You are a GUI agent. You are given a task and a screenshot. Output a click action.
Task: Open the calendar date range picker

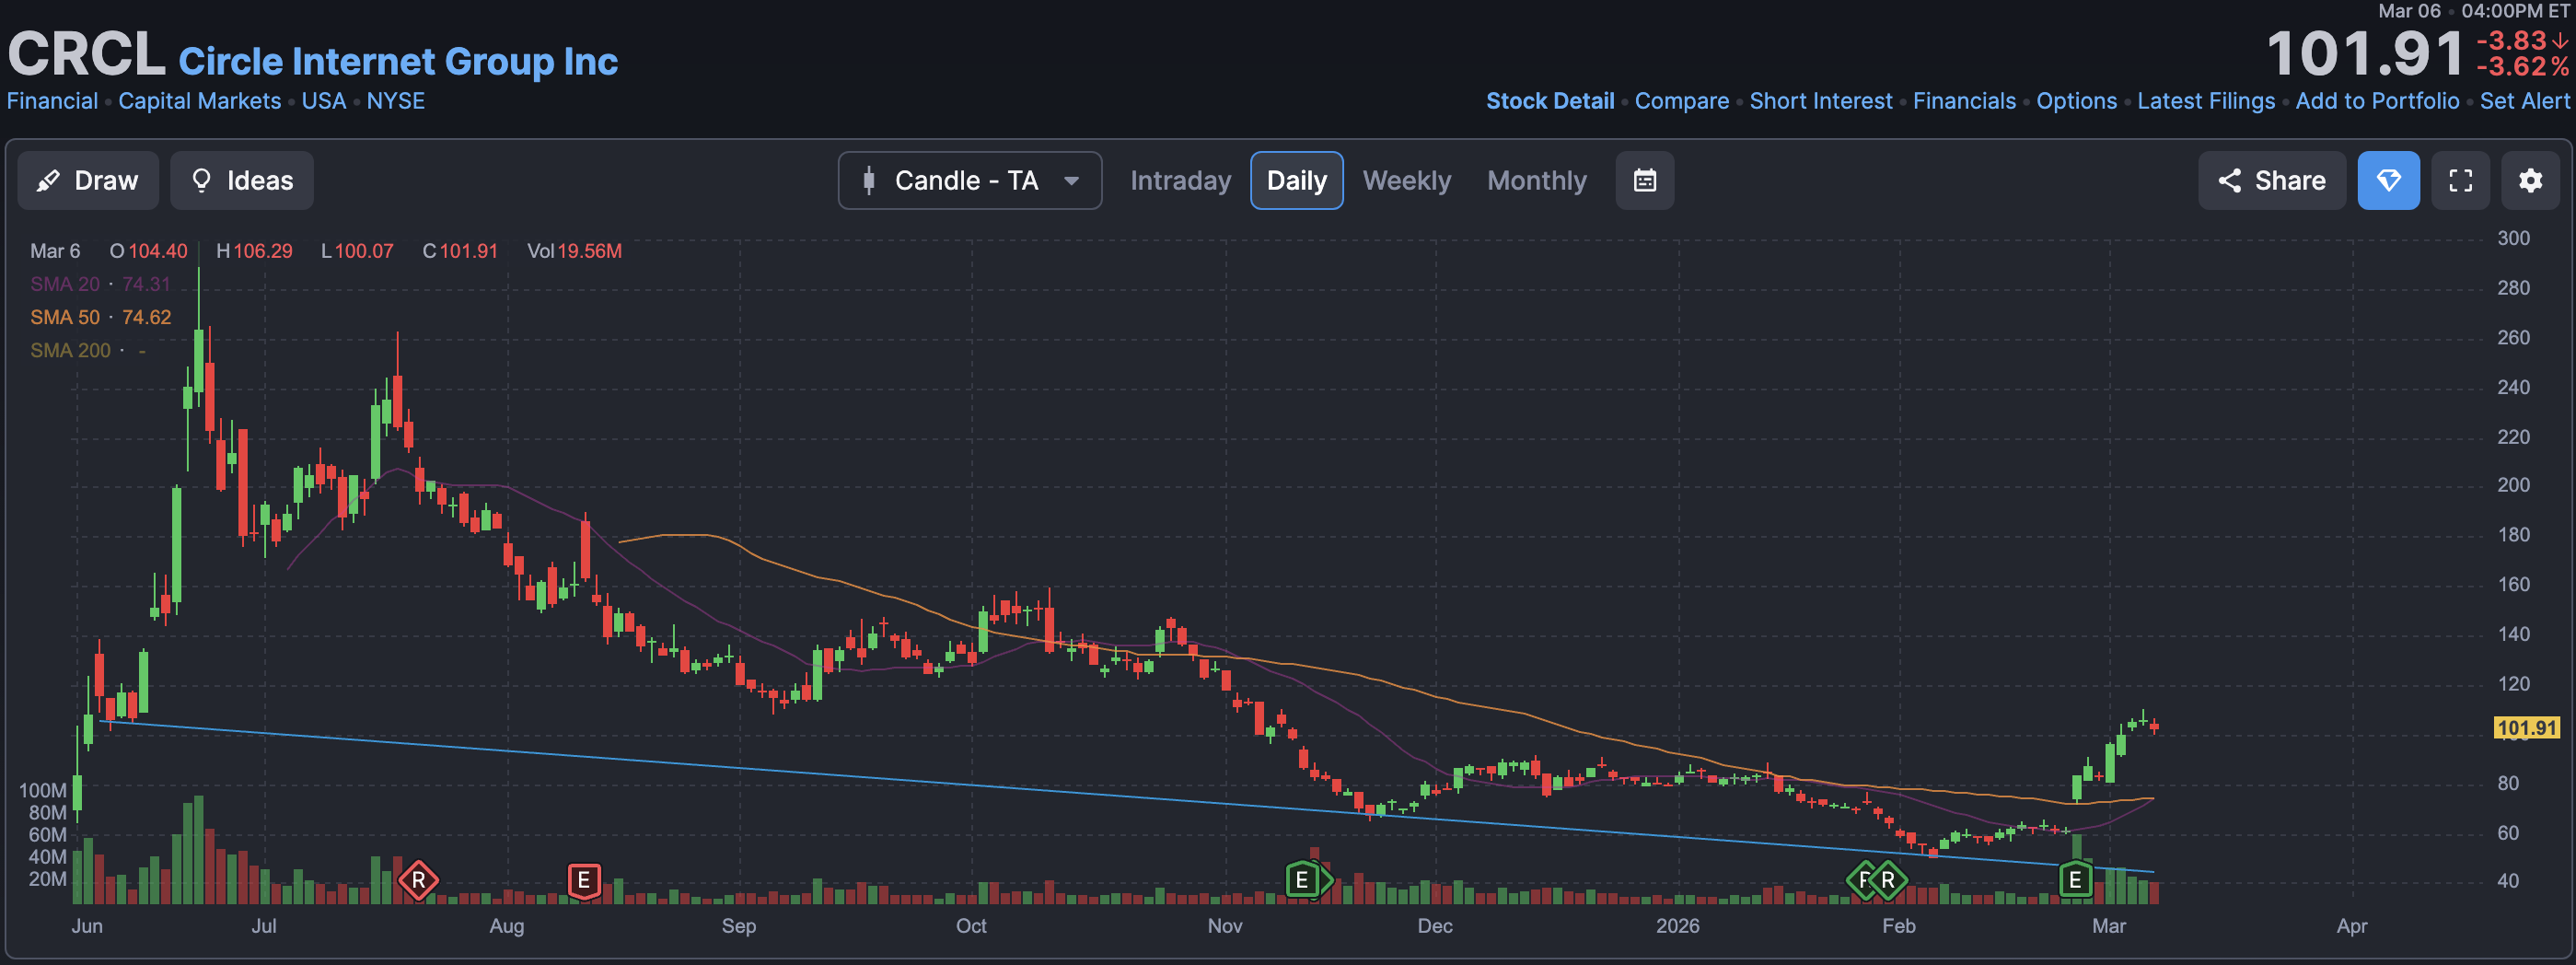1645,180
